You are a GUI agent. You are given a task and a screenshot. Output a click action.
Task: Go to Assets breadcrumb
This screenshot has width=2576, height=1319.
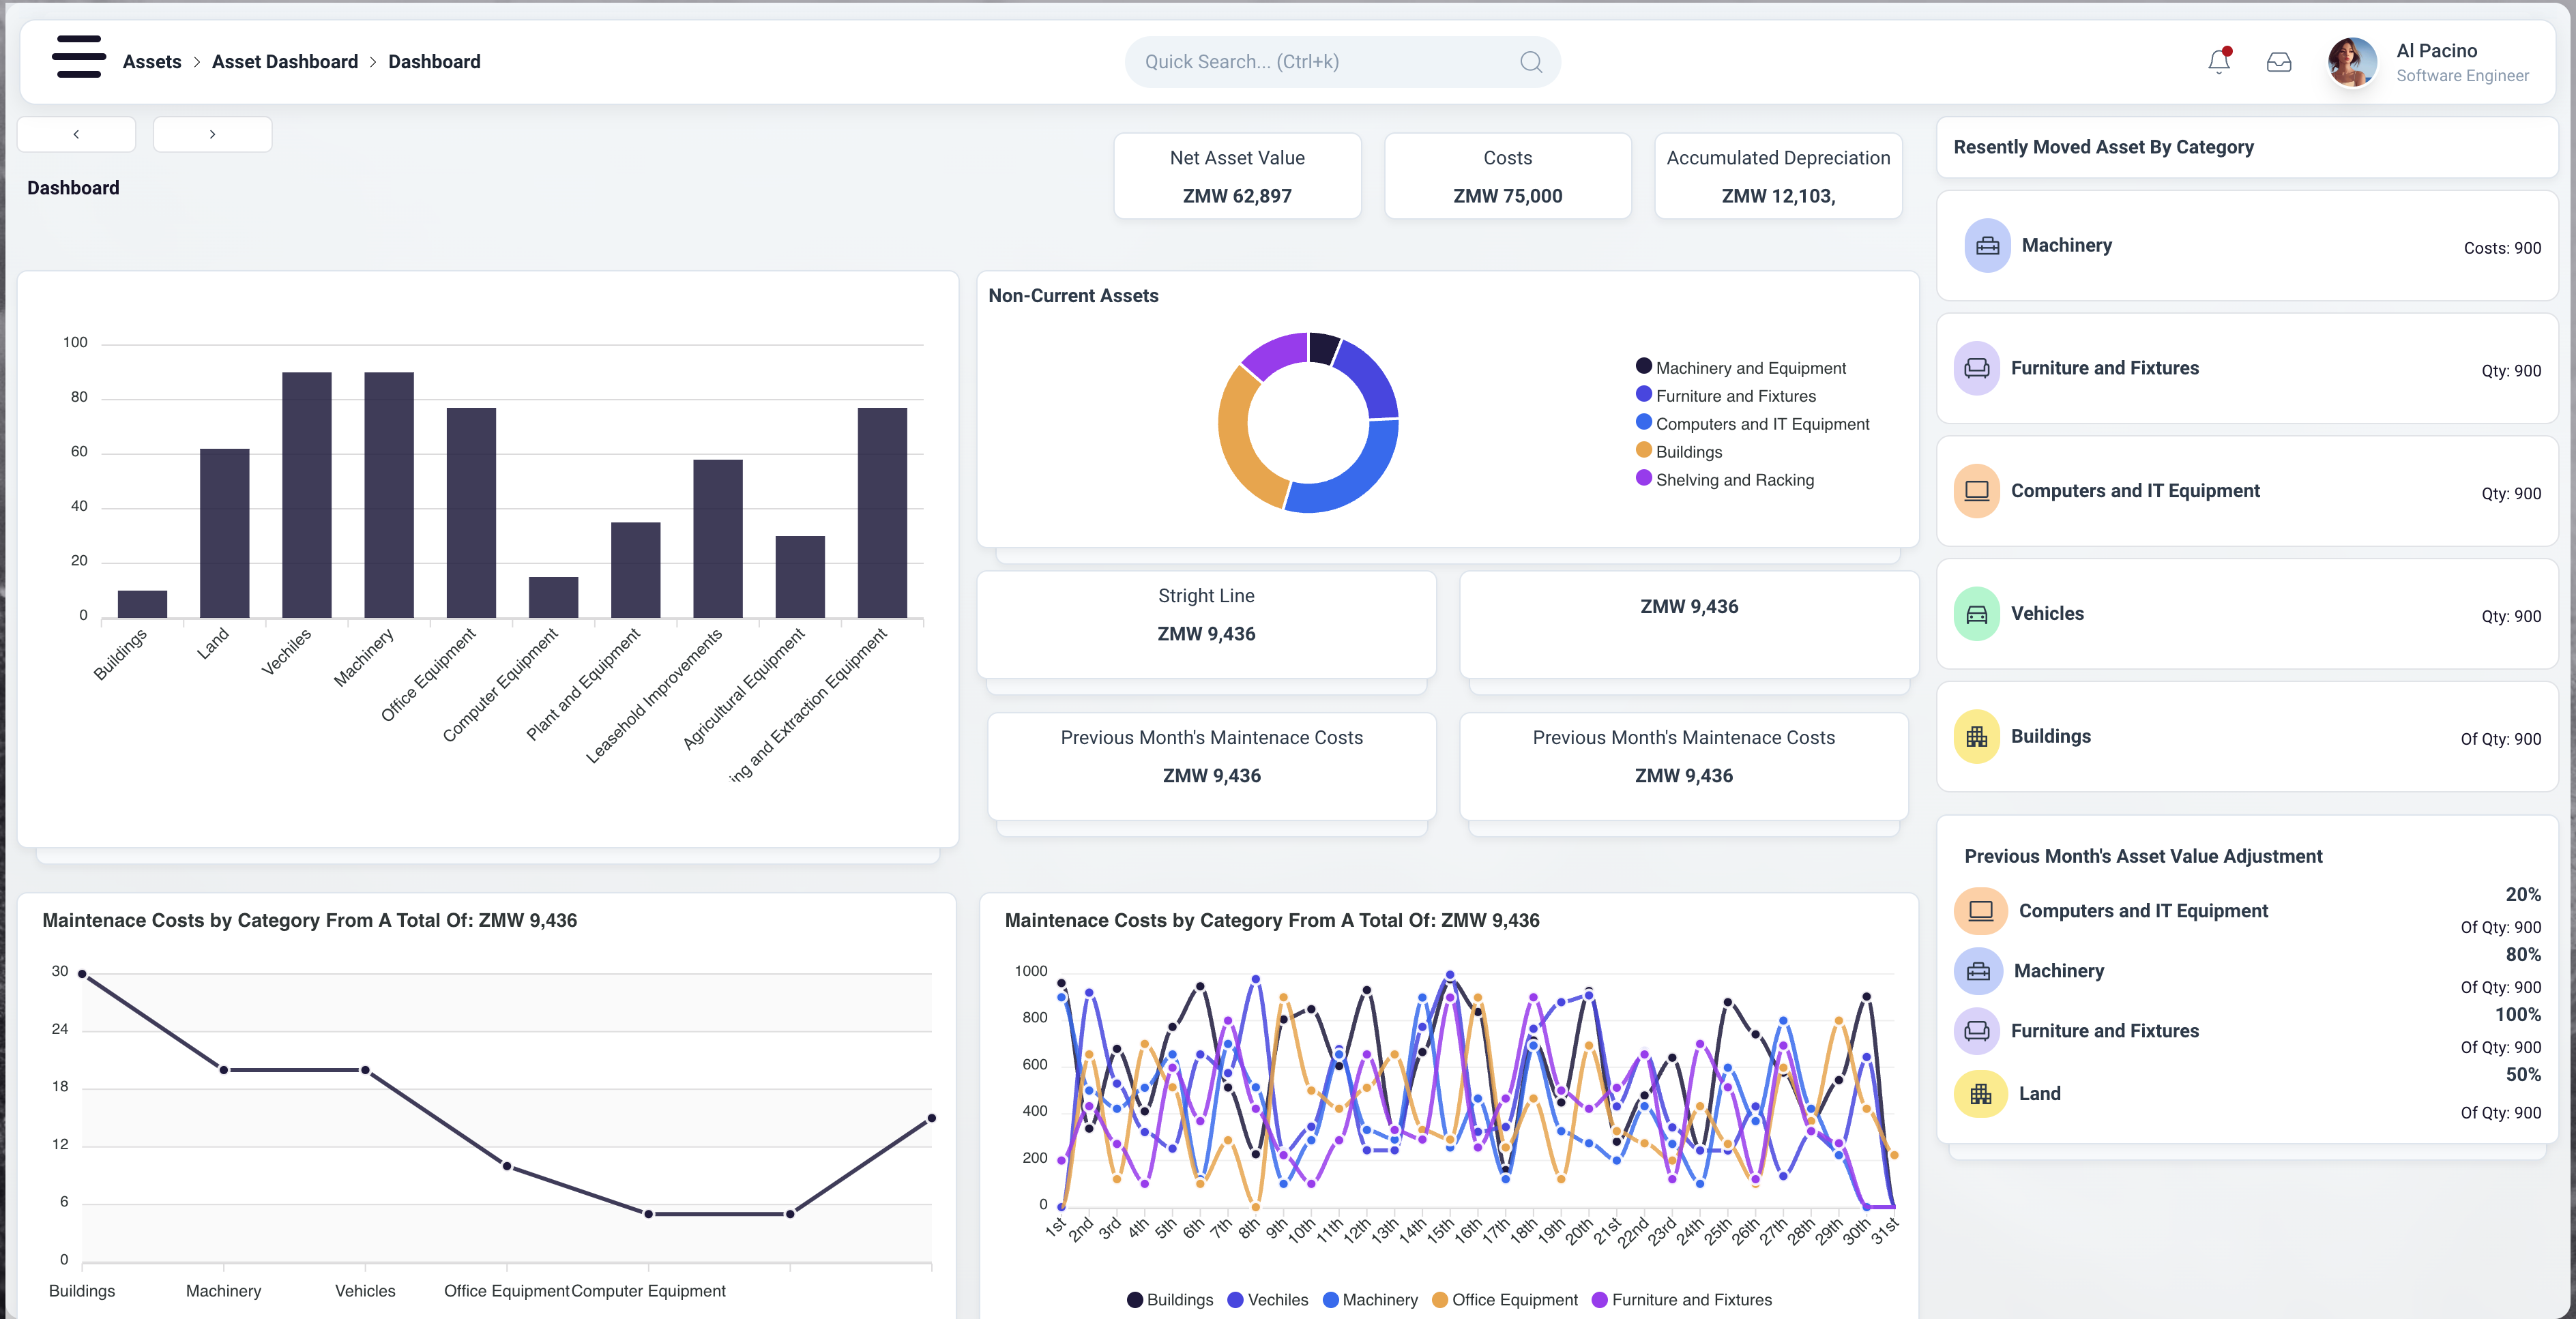152,62
